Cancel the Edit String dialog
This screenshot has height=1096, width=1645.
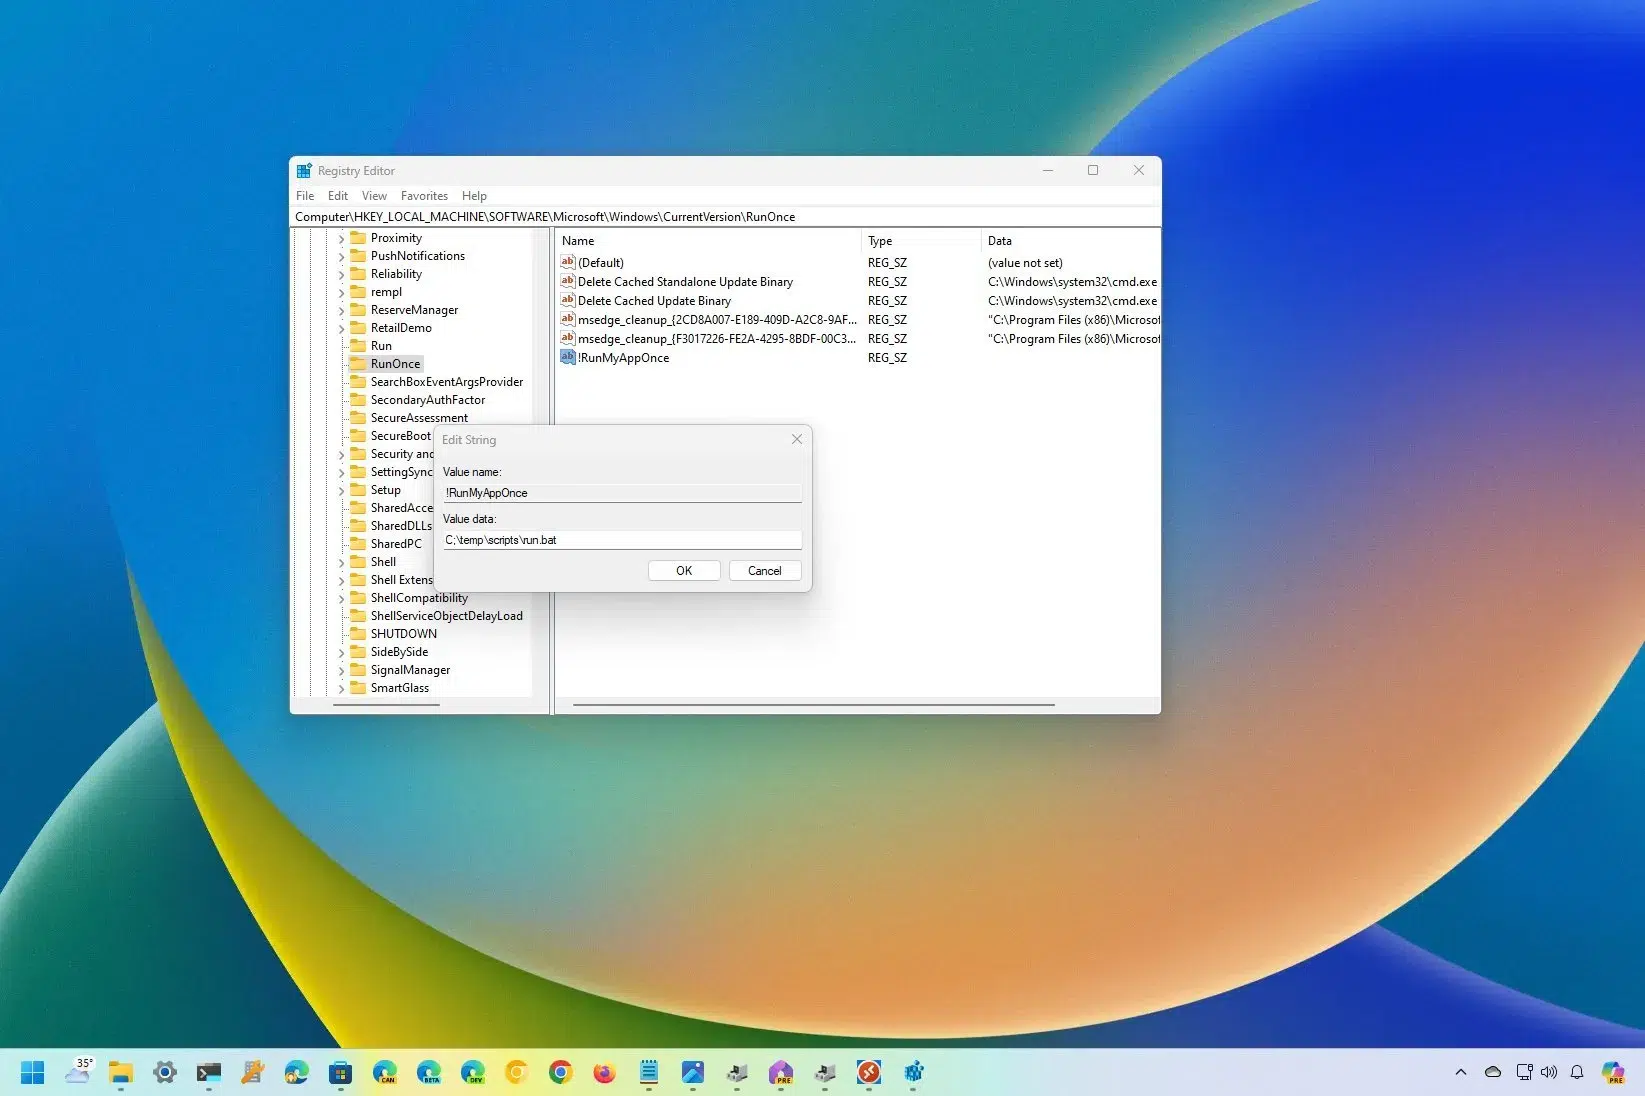point(764,570)
